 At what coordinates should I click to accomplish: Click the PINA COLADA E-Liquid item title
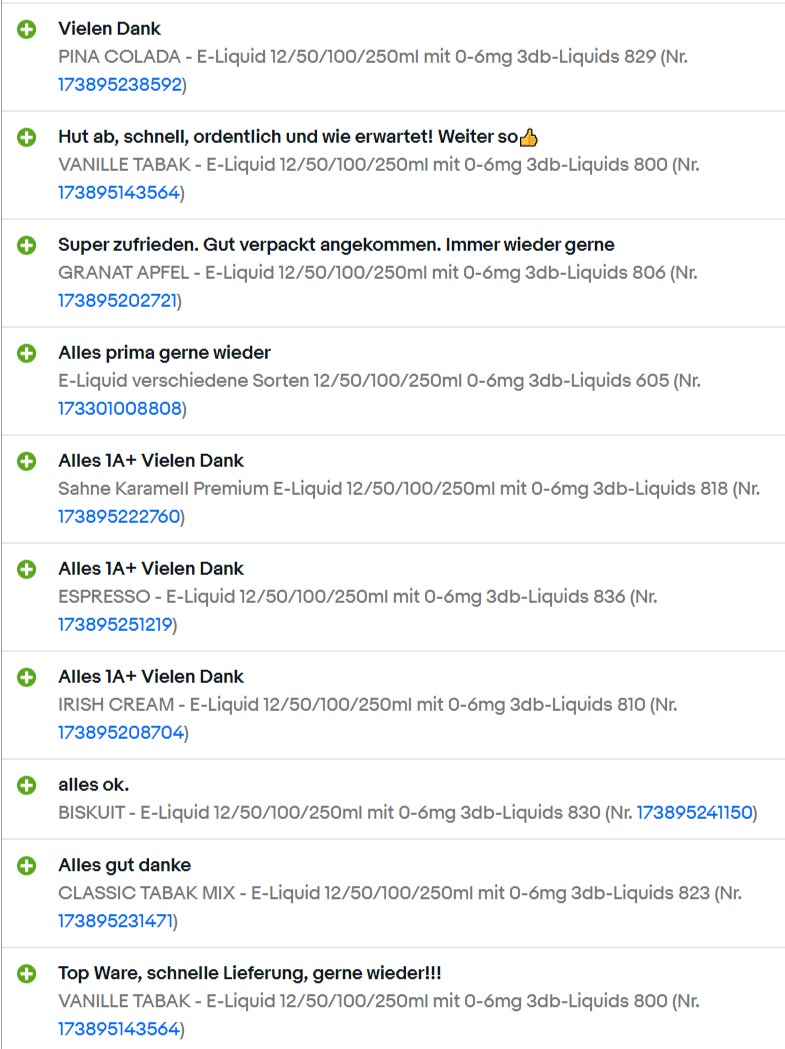[x=373, y=57]
